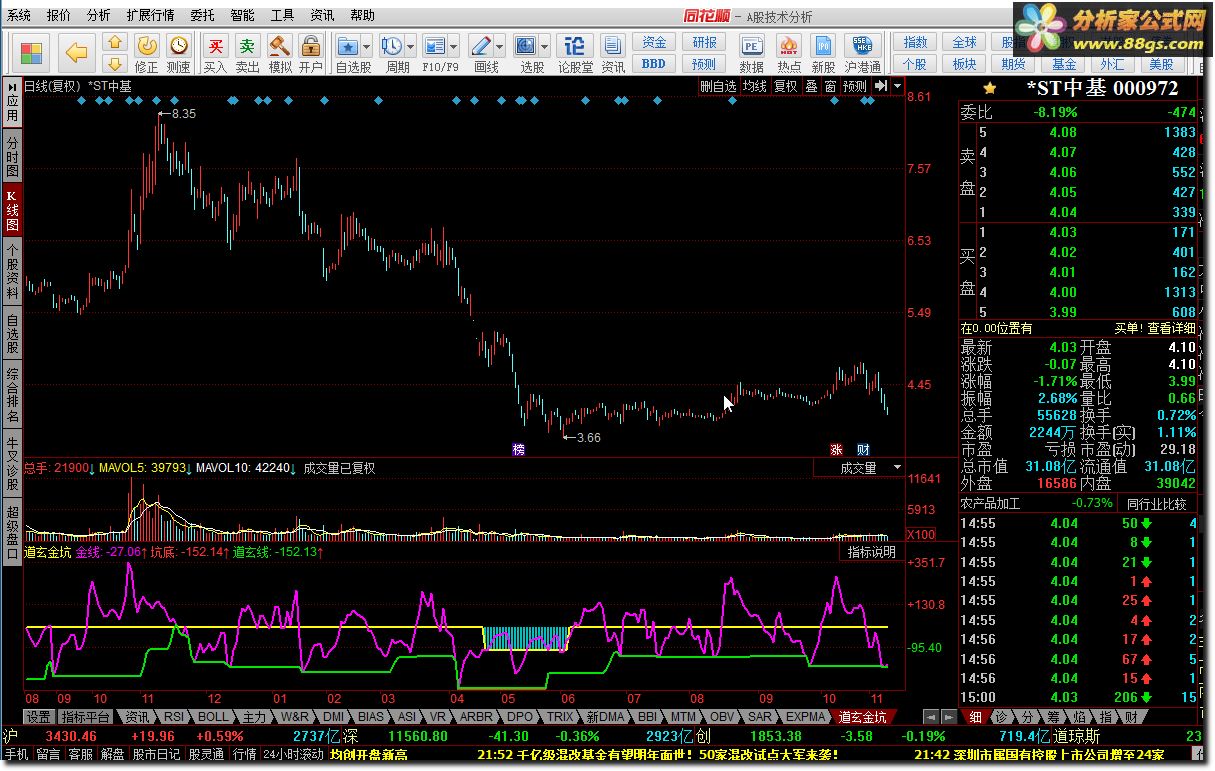Click the 资金 button
1215x771 pixels.
(654, 42)
